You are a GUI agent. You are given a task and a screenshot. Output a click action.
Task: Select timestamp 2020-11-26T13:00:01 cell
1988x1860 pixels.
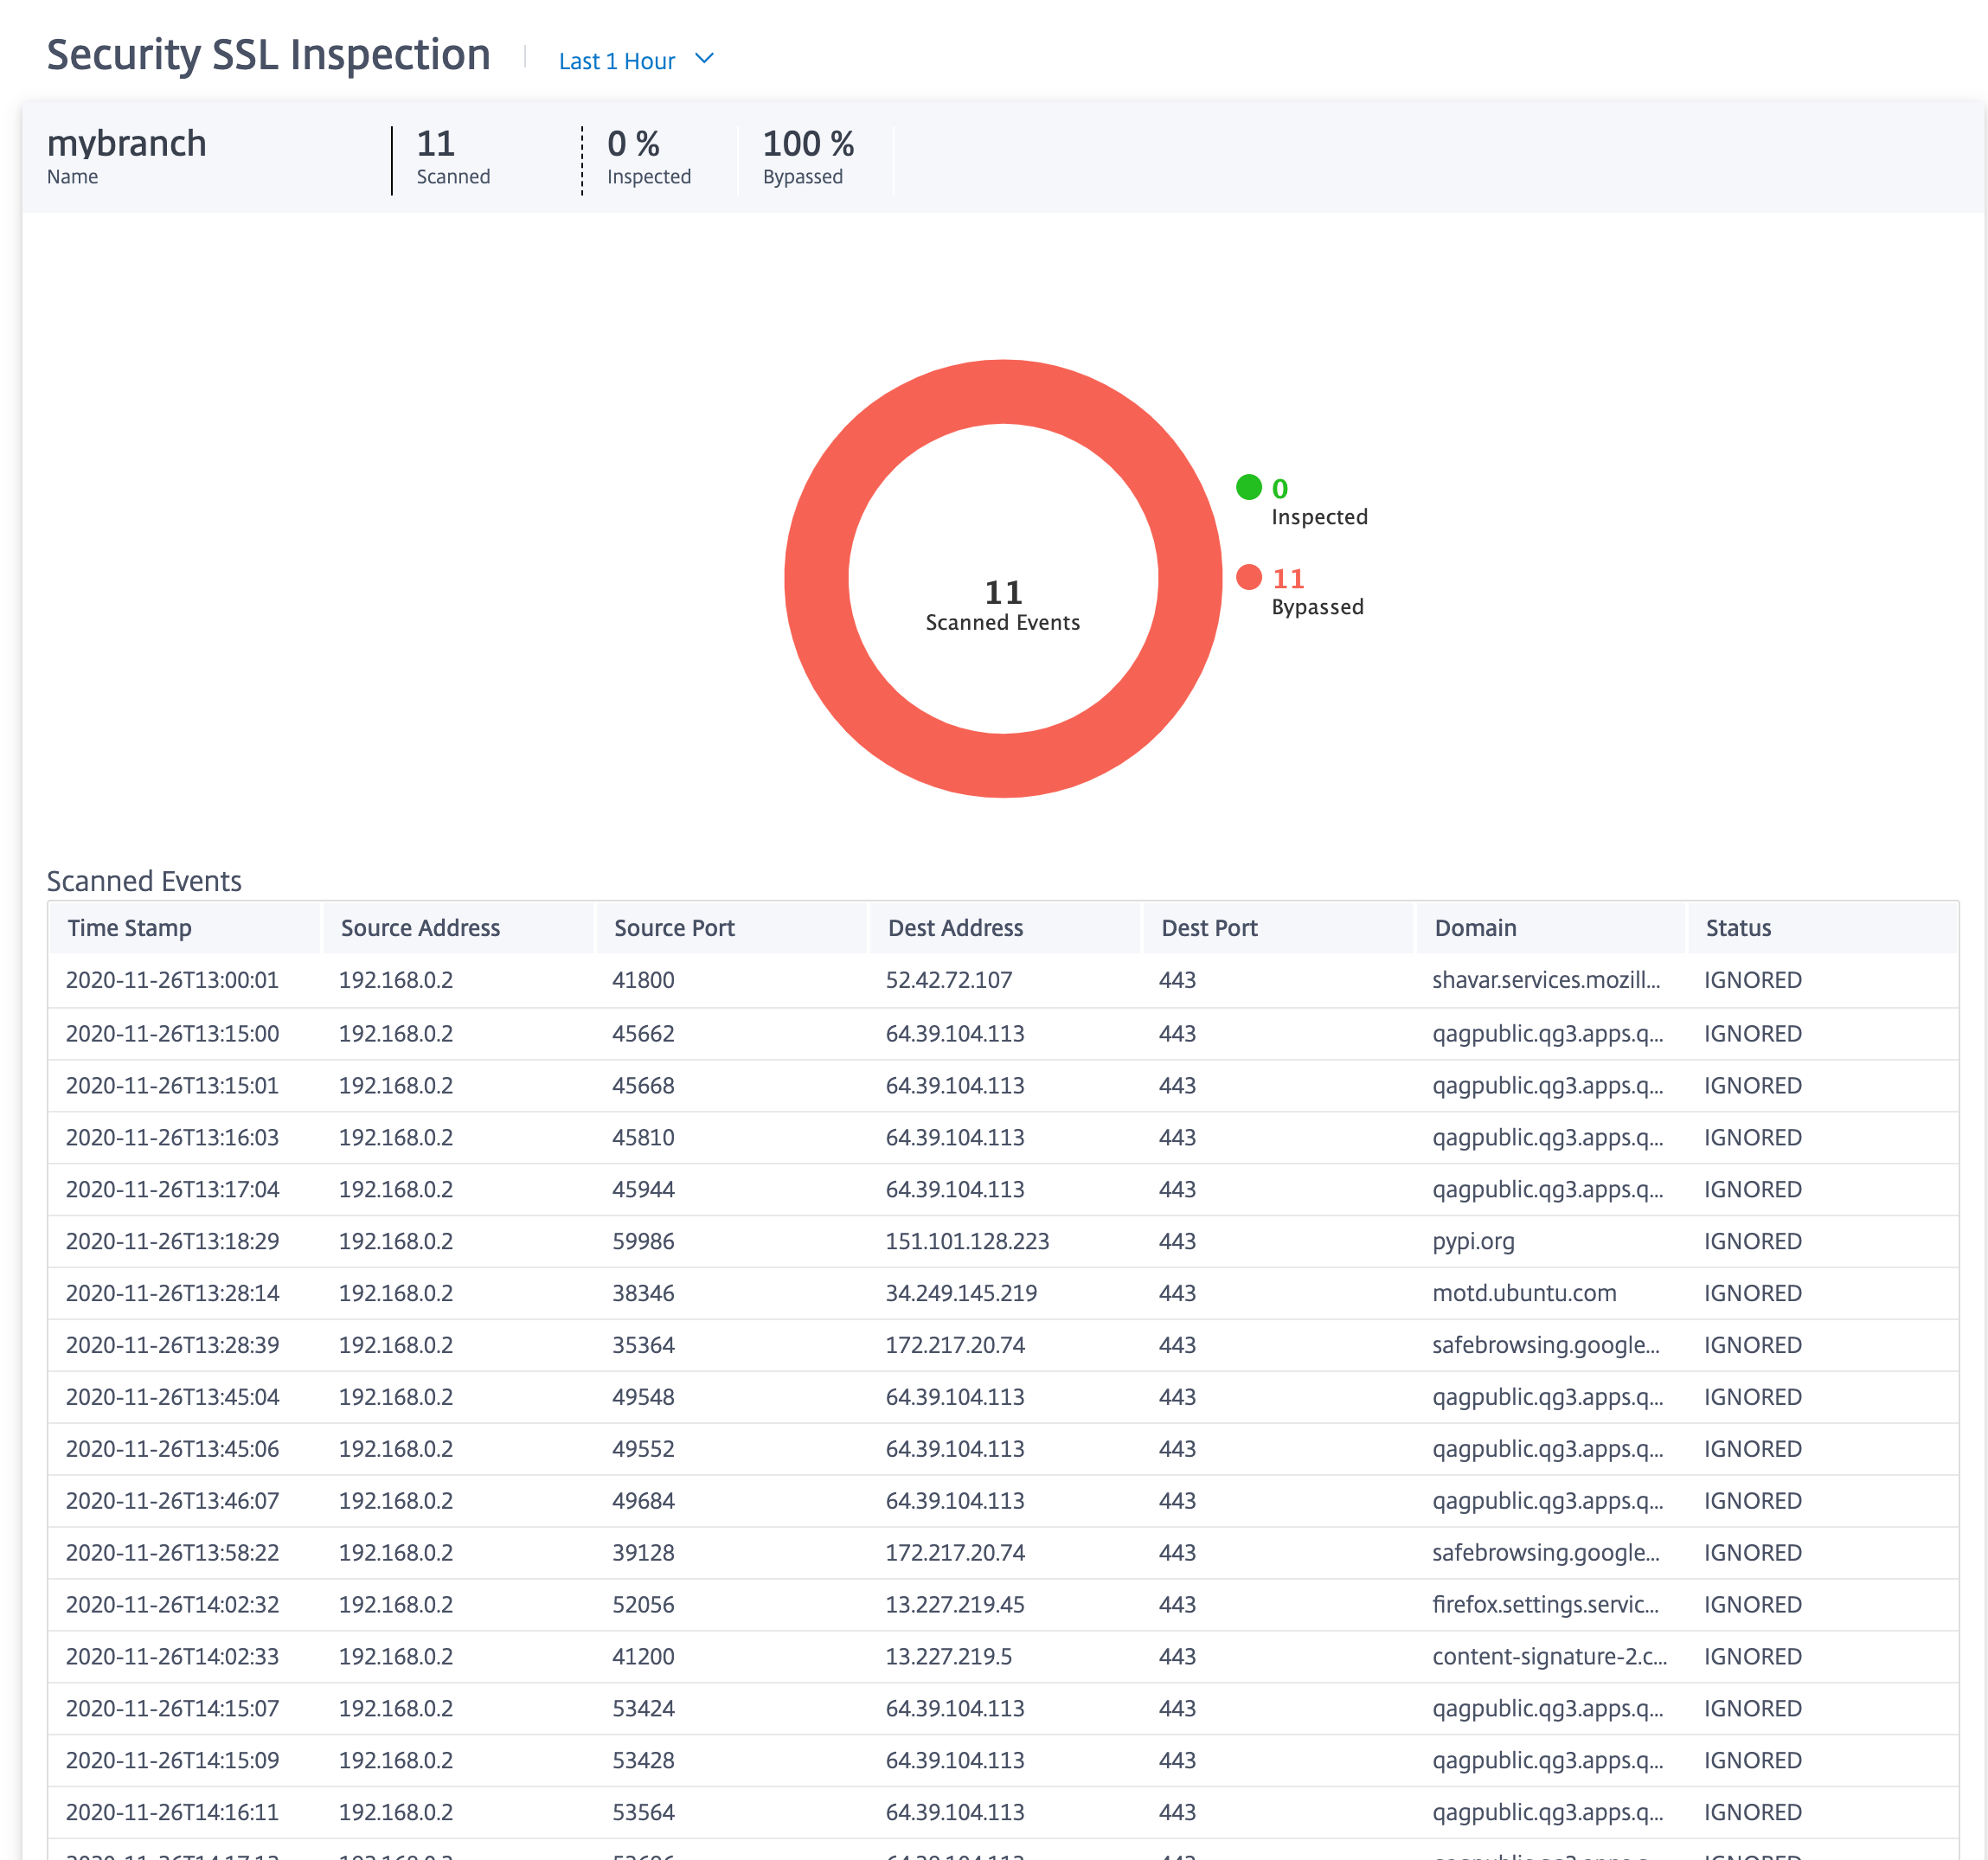(x=172, y=980)
